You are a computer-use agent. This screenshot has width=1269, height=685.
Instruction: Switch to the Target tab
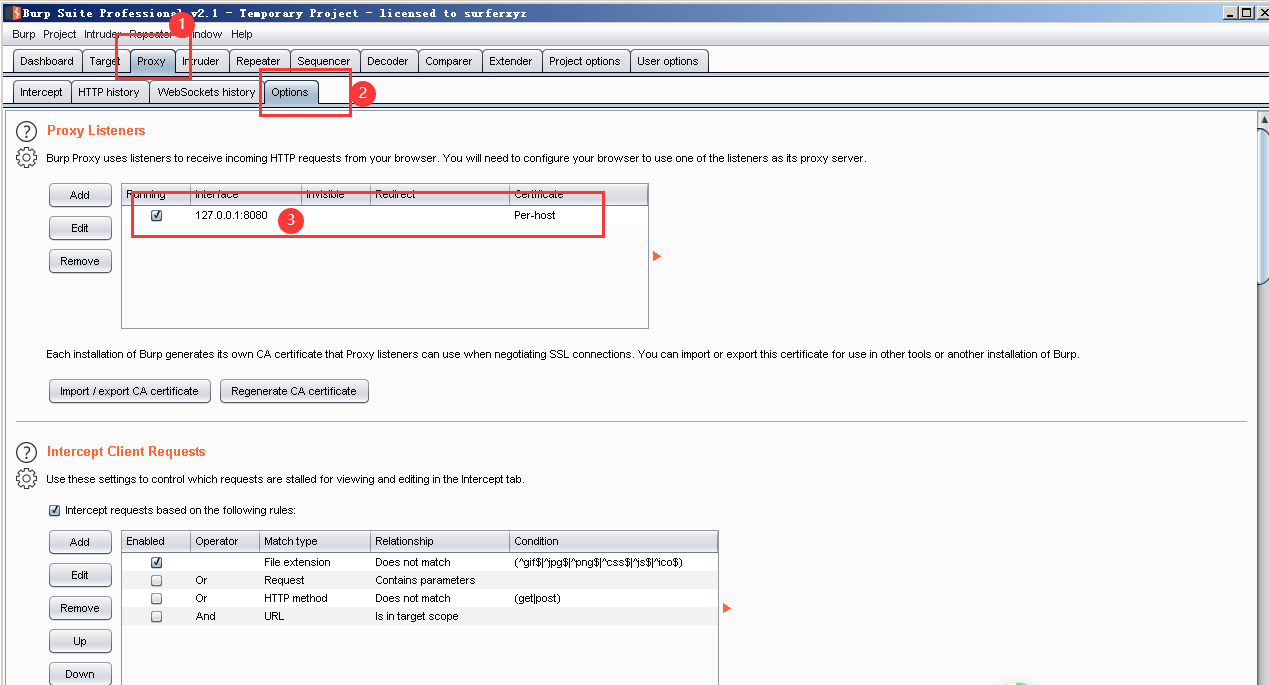[105, 61]
